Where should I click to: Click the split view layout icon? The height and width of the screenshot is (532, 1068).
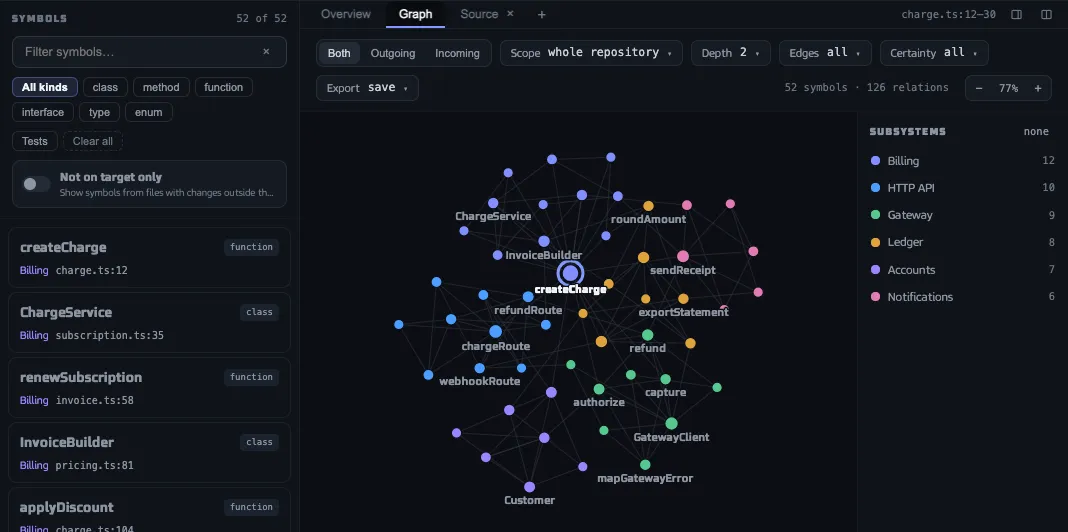click(x=1047, y=14)
